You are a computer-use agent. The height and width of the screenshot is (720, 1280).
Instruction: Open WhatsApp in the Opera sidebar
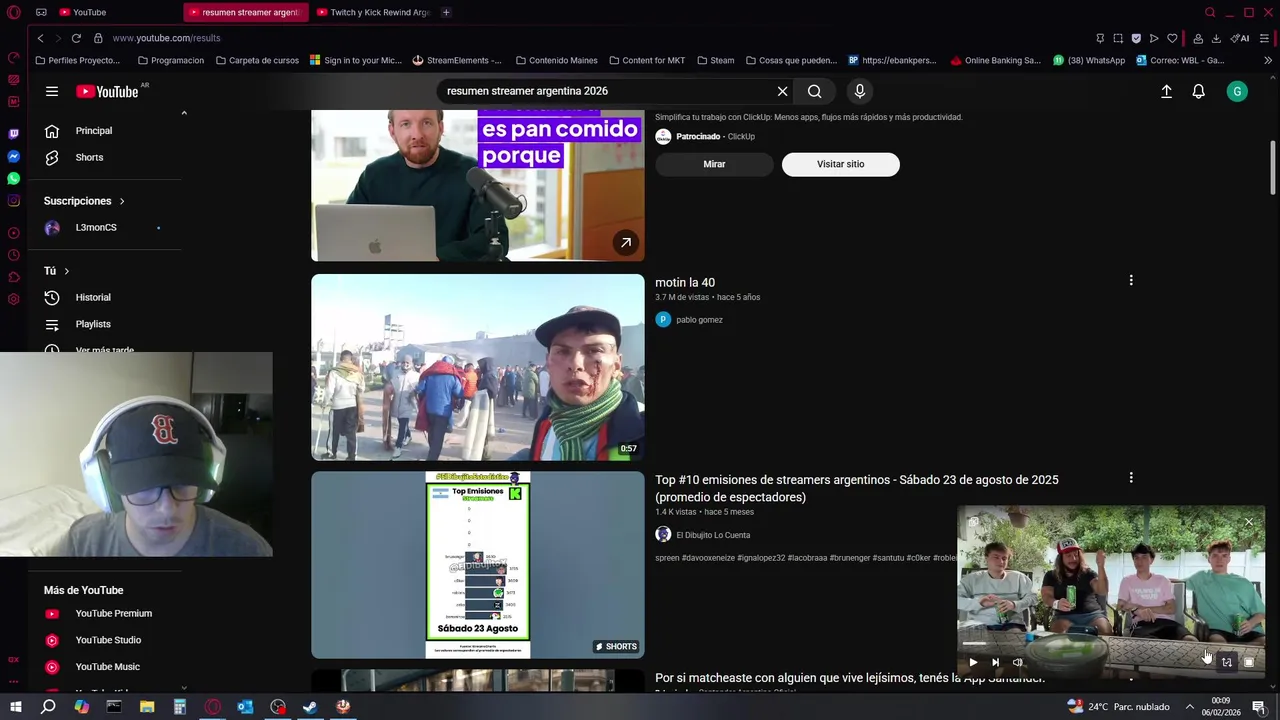(x=13, y=178)
